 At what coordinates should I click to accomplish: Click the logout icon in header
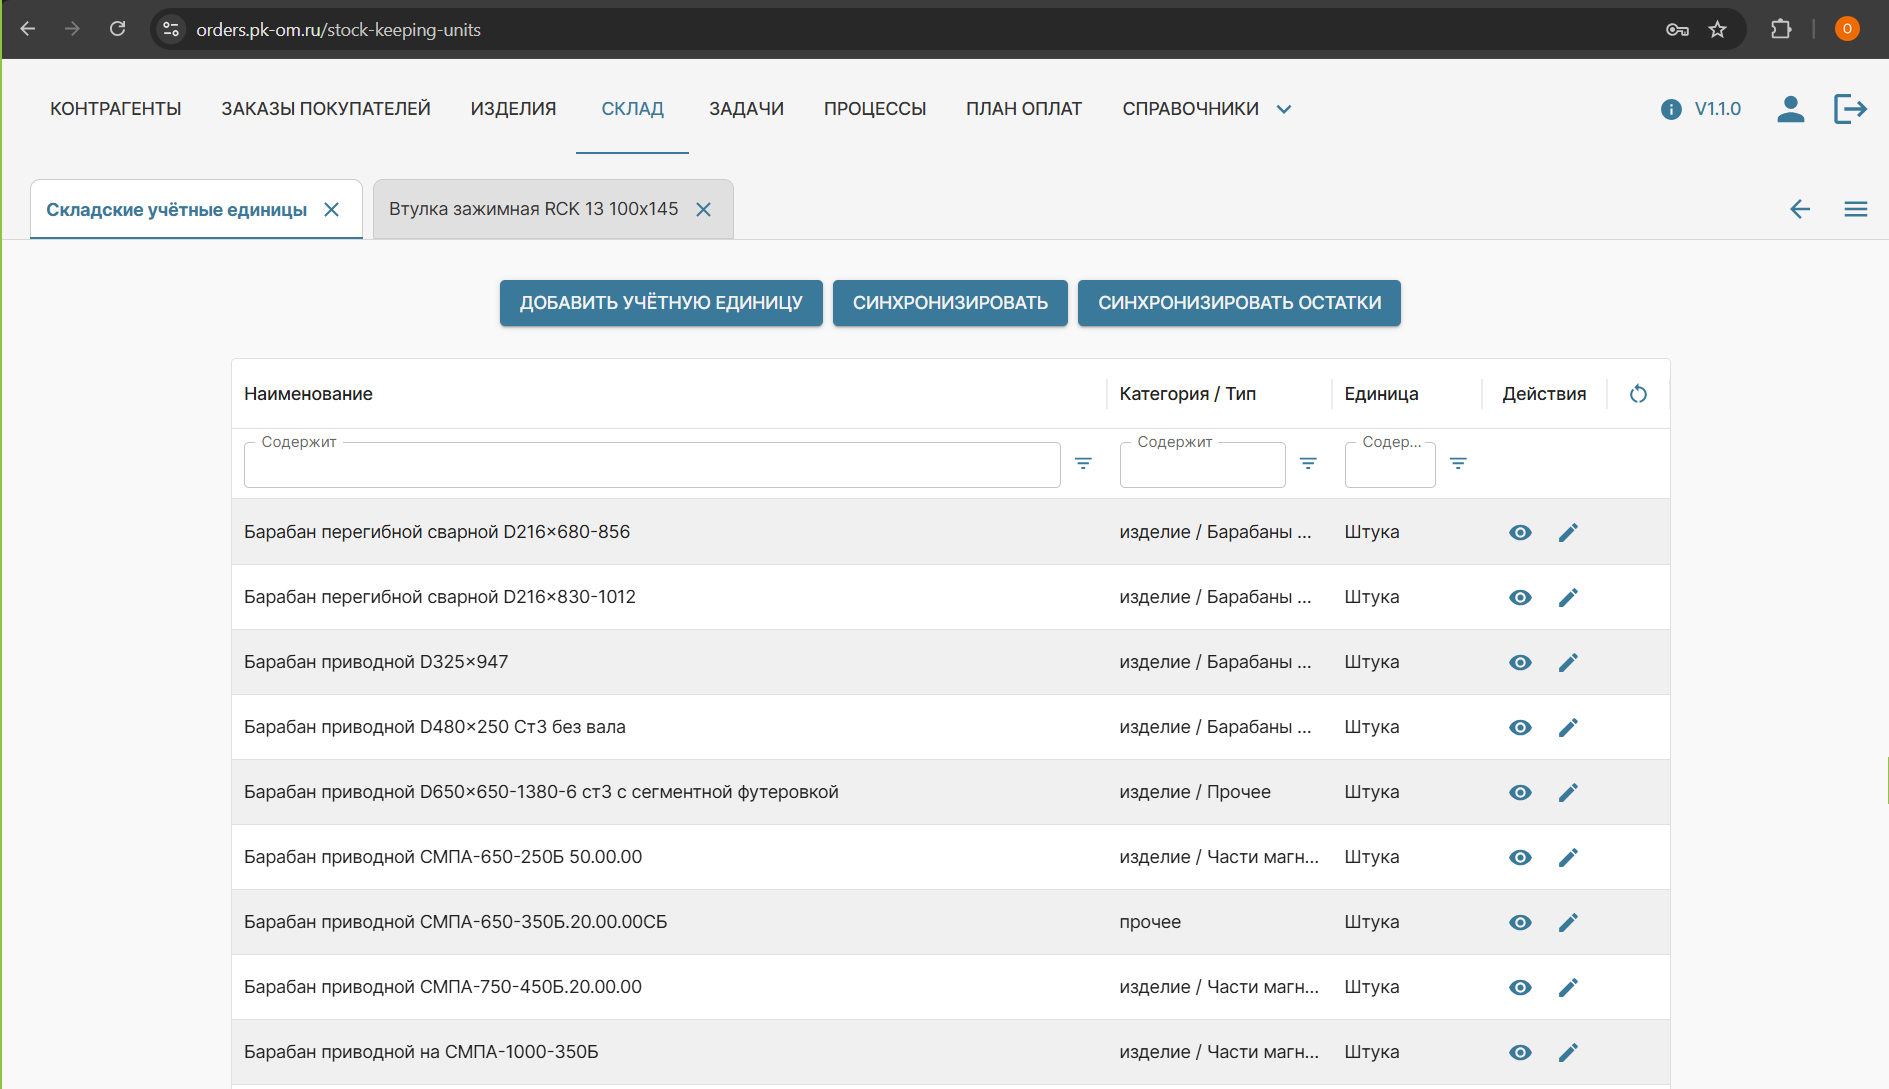(x=1849, y=109)
